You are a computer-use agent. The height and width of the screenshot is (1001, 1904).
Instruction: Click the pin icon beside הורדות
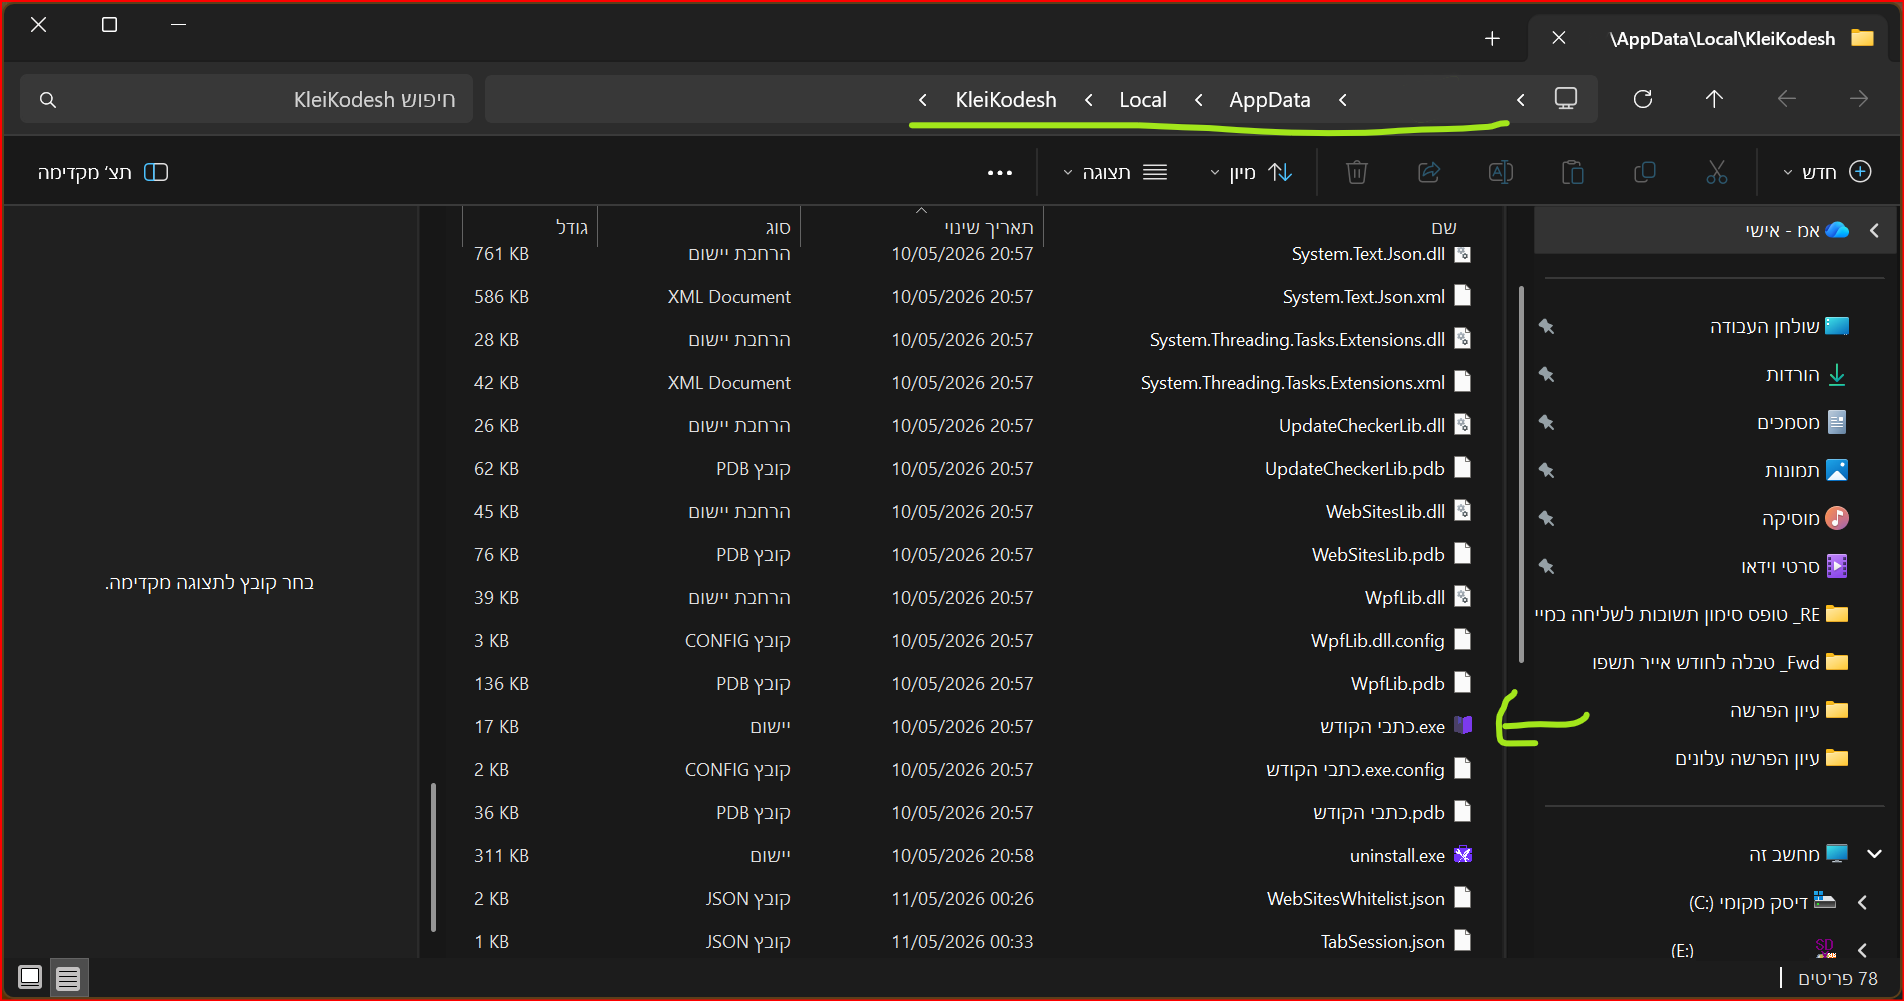1546,375
